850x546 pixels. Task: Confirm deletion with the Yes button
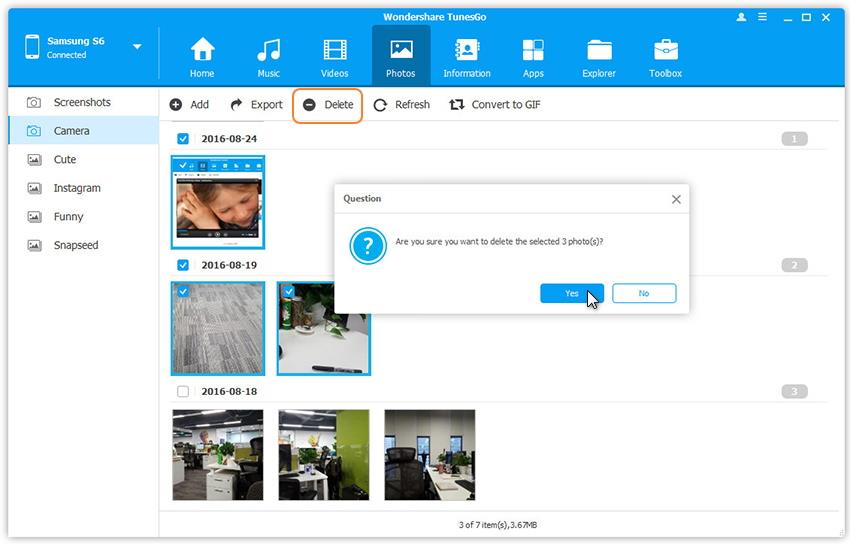tap(571, 293)
